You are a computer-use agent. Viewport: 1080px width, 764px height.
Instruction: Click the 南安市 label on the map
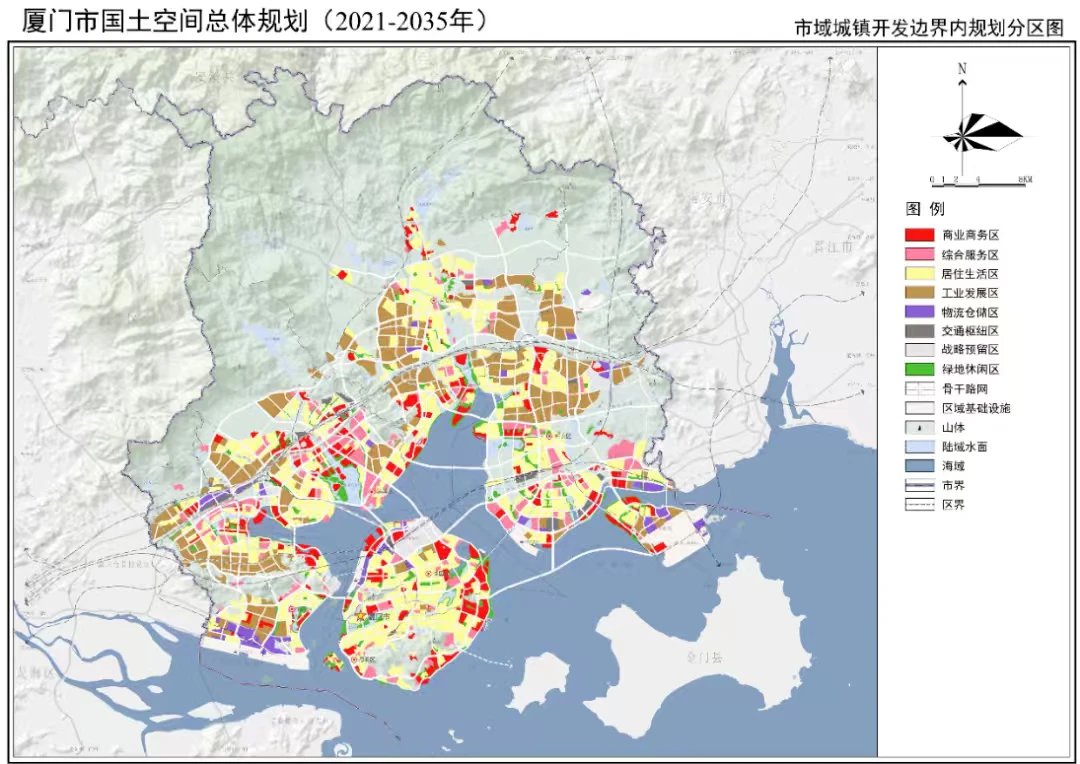pos(709,198)
